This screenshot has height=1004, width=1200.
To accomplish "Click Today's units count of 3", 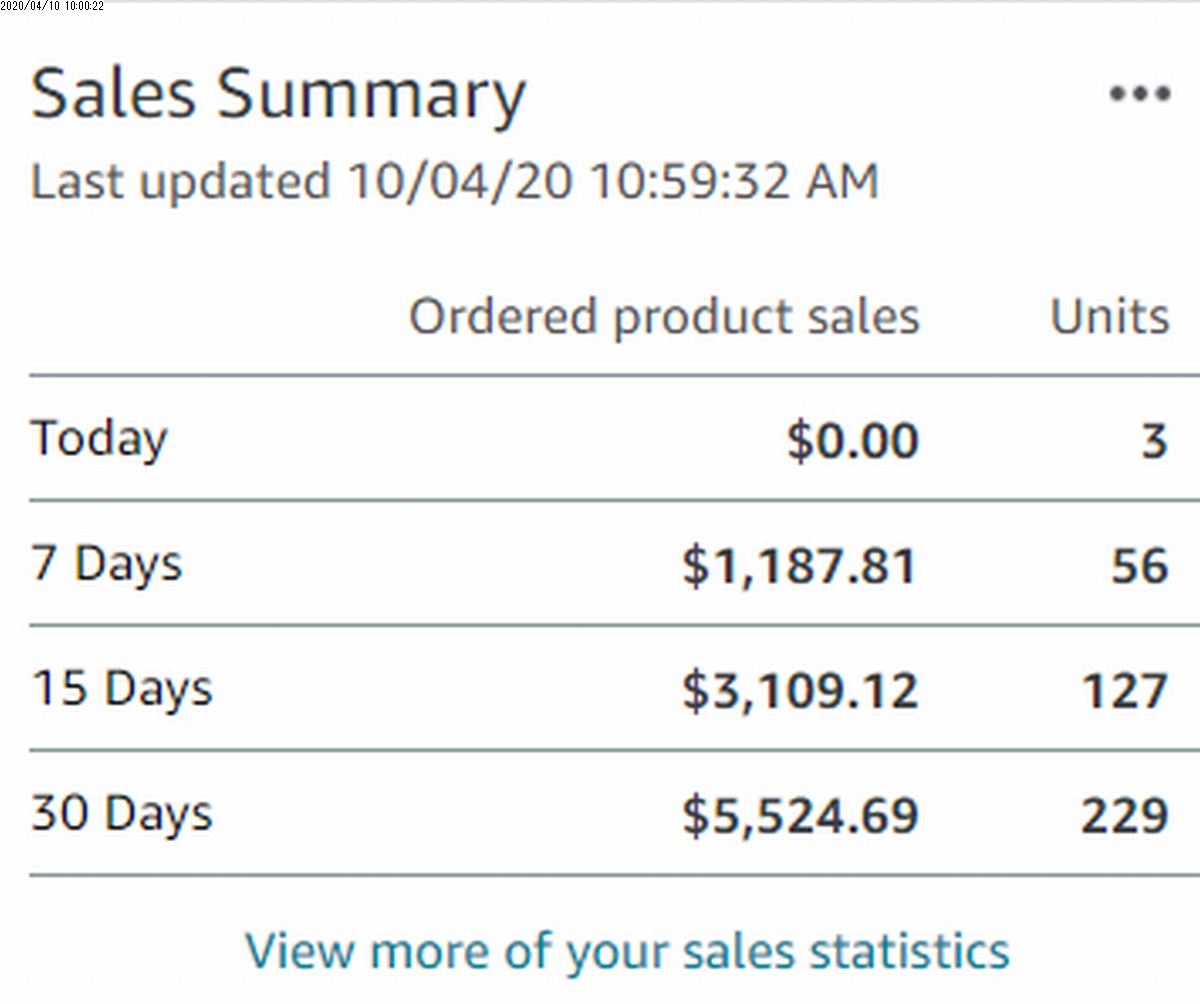I will click(1154, 441).
